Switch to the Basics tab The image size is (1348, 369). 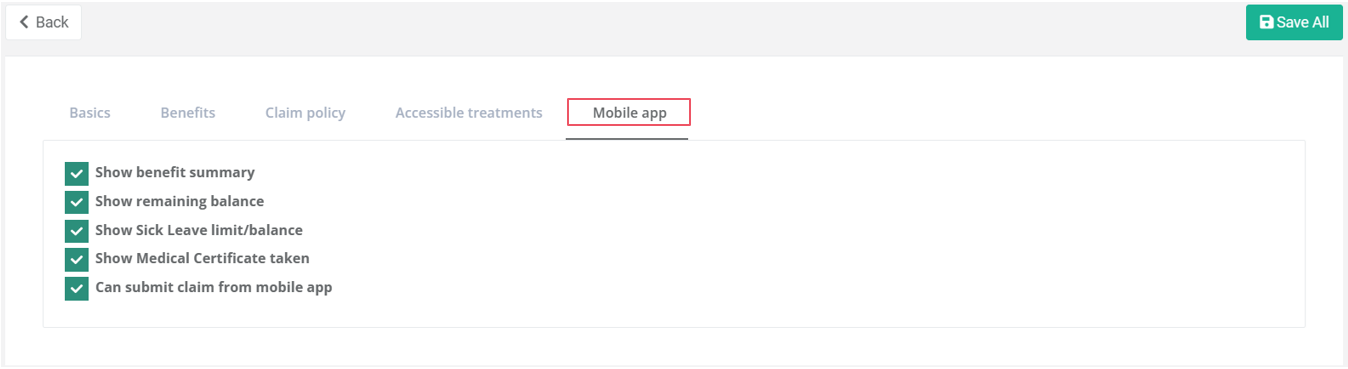[x=90, y=113]
